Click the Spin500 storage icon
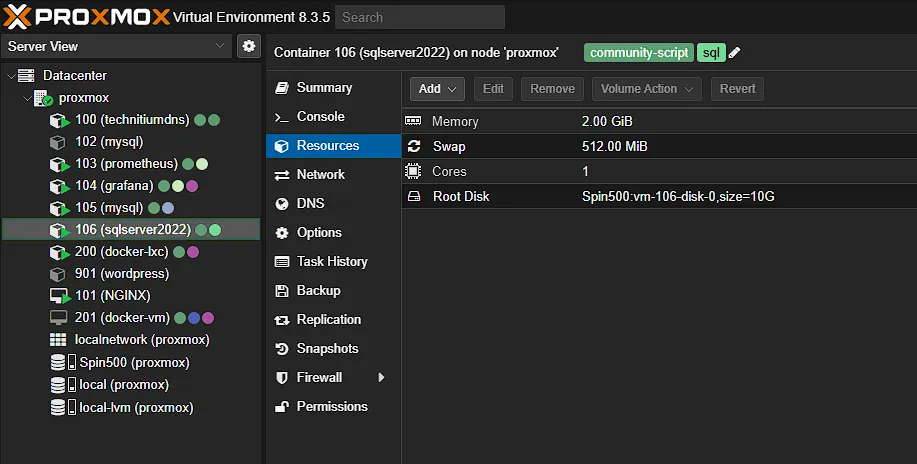 (63, 363)
